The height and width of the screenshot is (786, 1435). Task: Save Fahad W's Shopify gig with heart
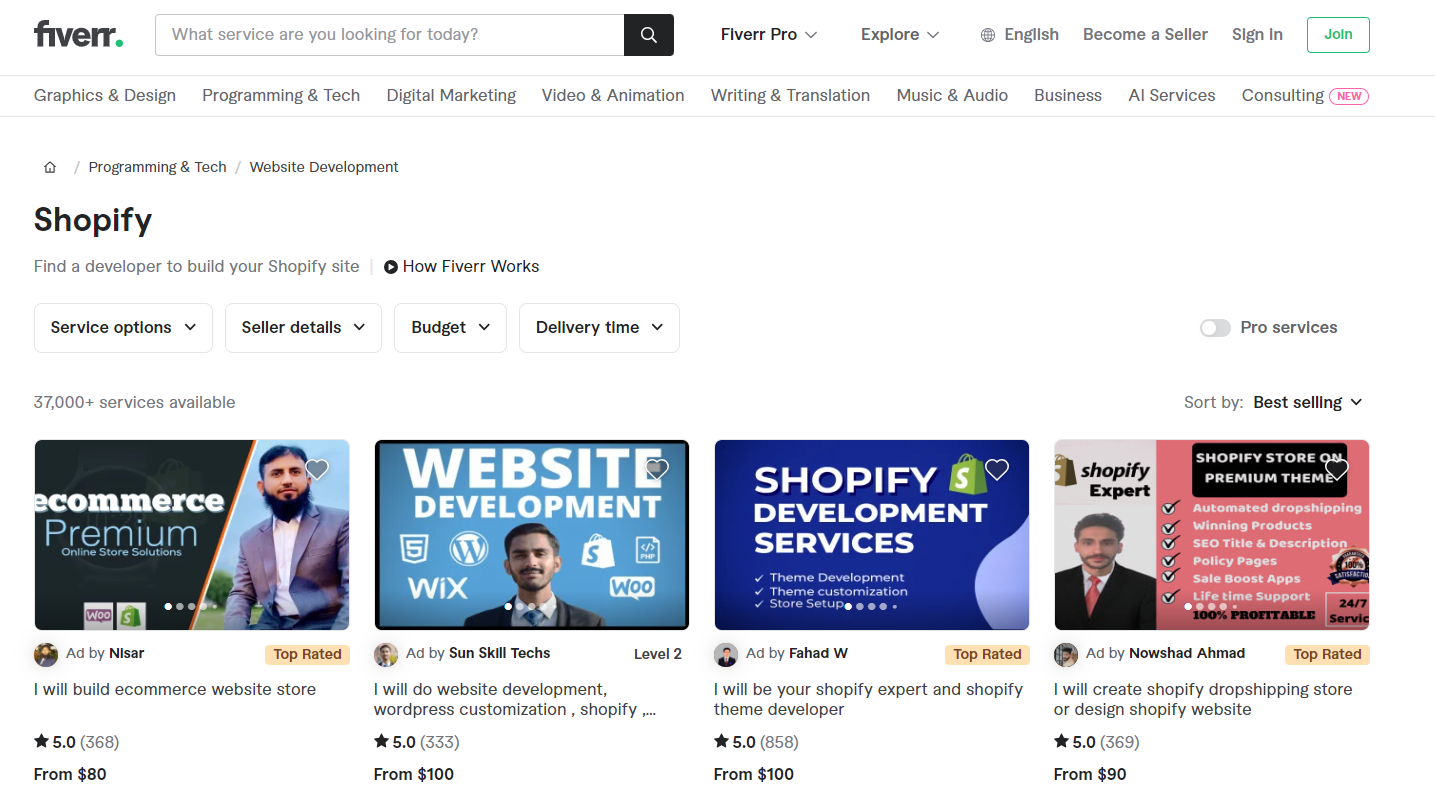[x=997, y=469]
